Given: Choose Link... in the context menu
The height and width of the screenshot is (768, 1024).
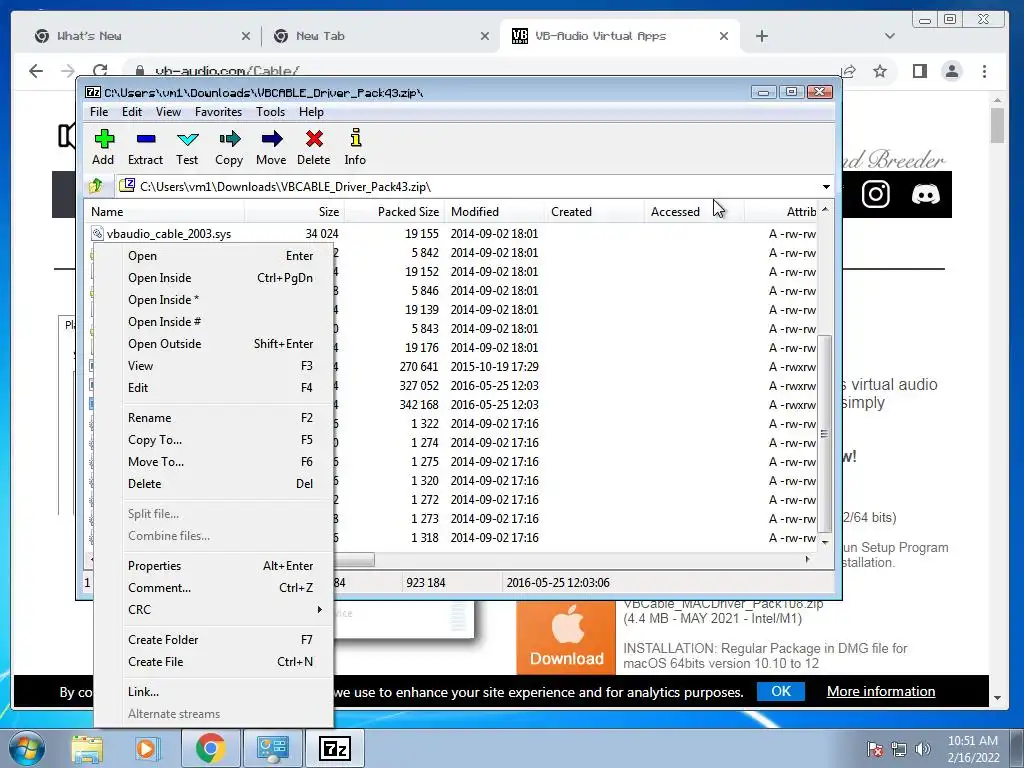Looking at the screenshot, I should tap(214, 692).
